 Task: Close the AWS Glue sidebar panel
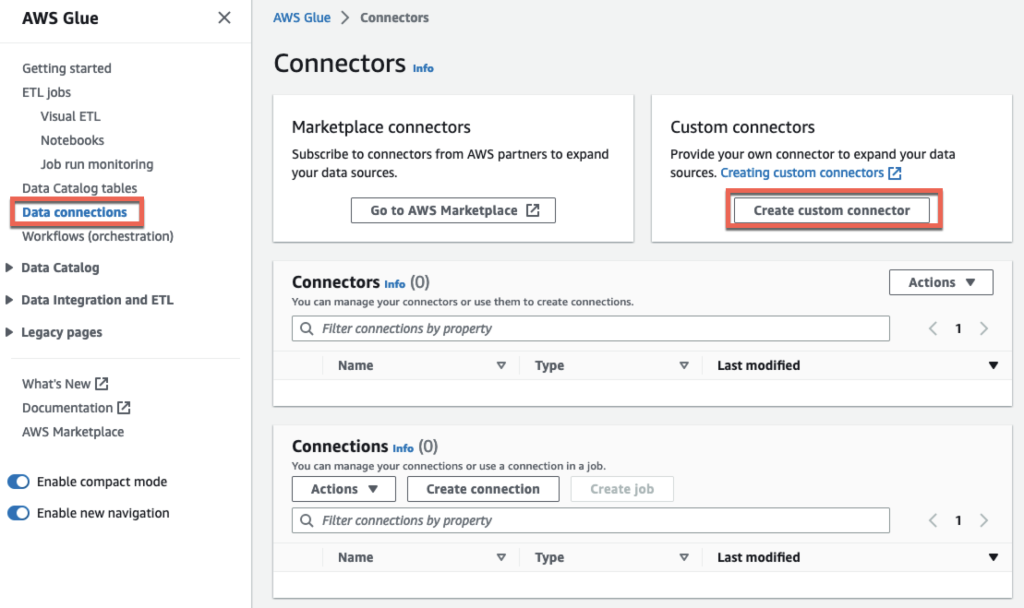pyautogui.click(x=224, y=18)
